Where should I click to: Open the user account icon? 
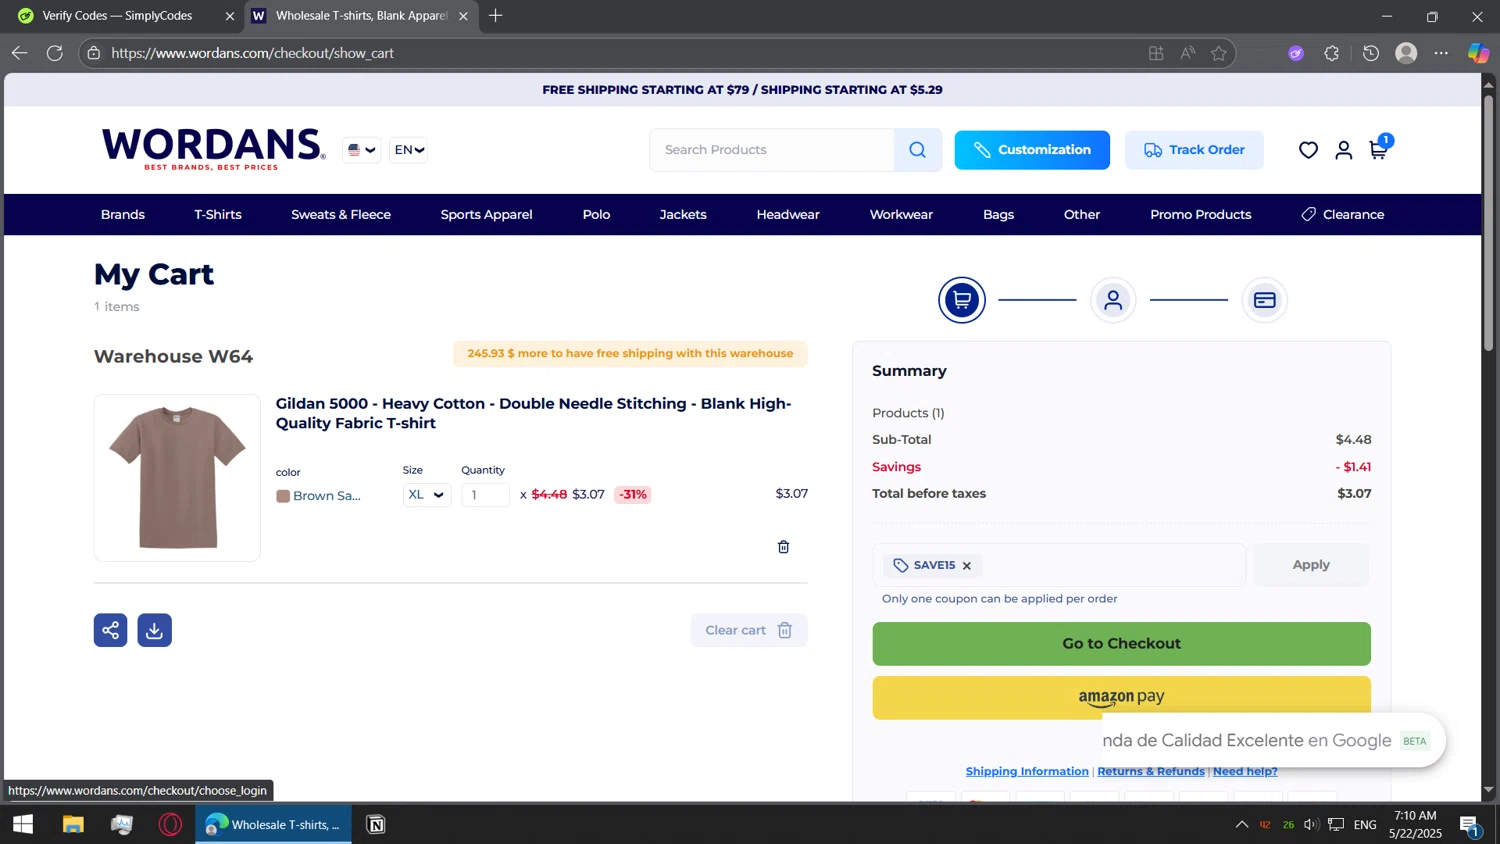pyautogui.click(x=1343, y=150)
